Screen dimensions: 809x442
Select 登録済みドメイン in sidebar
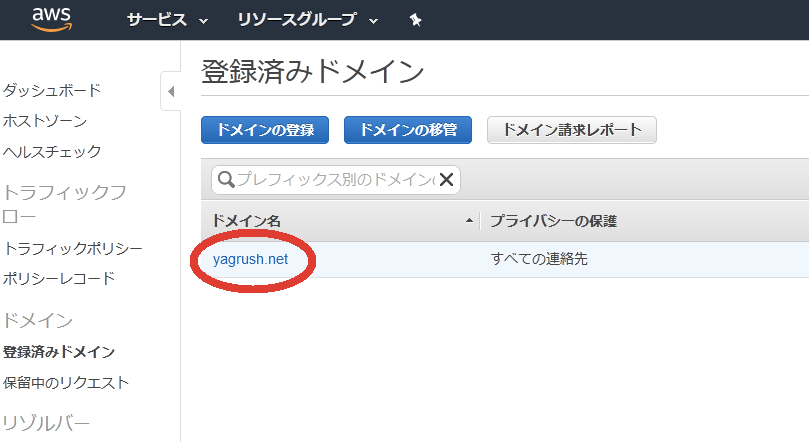tap(59, 352)
